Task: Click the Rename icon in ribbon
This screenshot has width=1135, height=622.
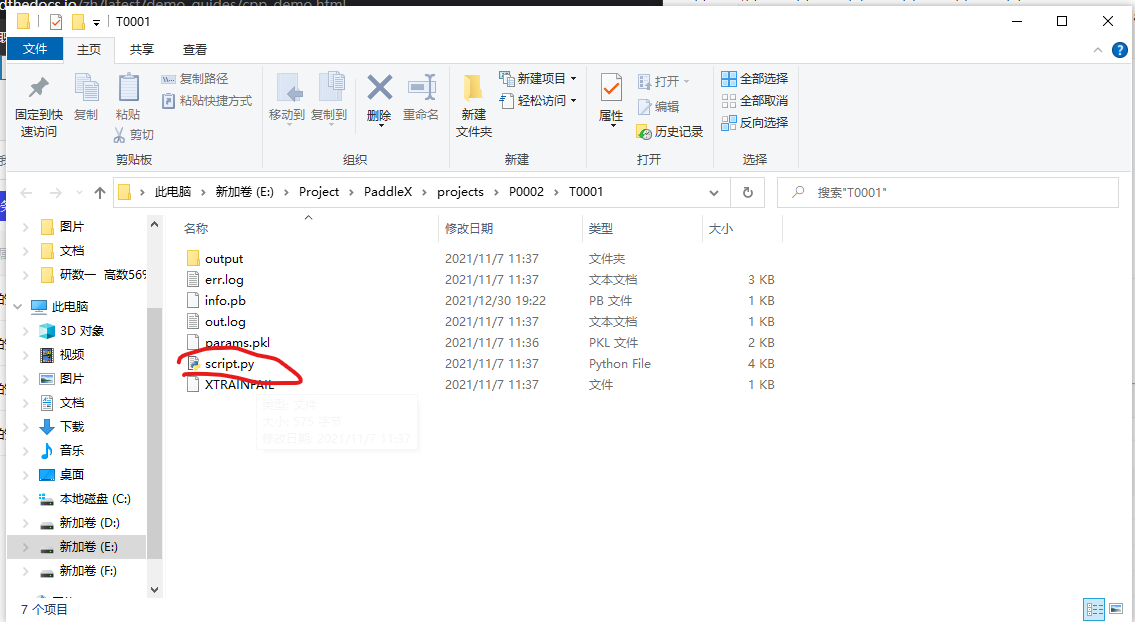Action: click(421, 88)
